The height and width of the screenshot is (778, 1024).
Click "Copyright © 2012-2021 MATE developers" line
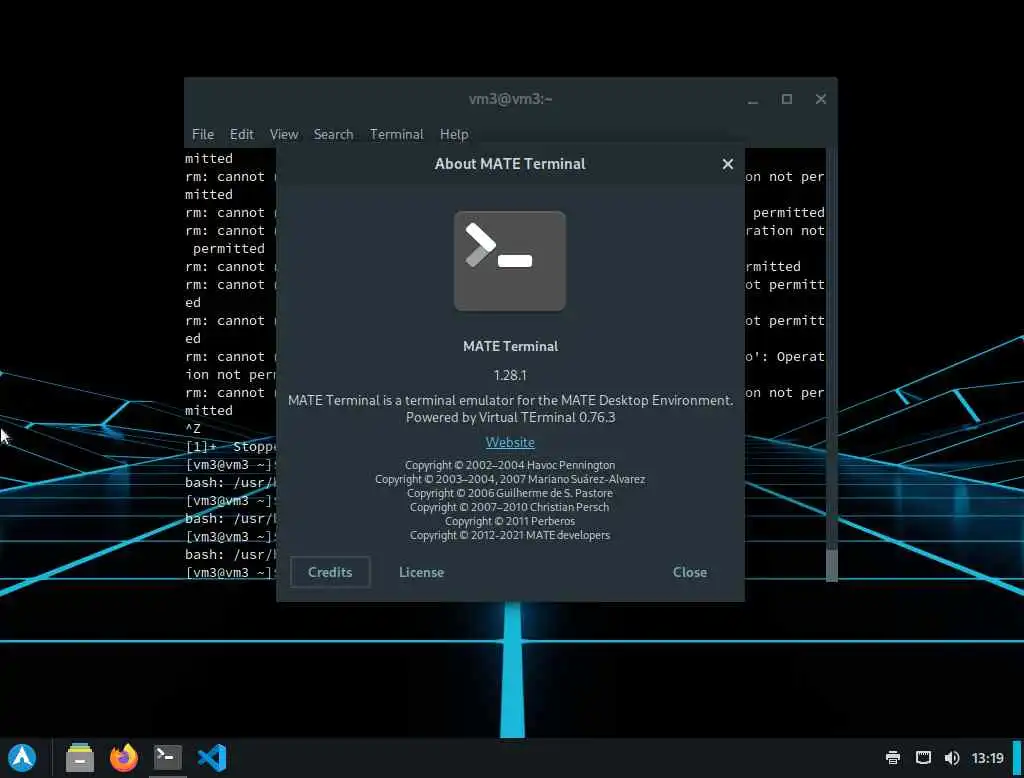(510, 535)
